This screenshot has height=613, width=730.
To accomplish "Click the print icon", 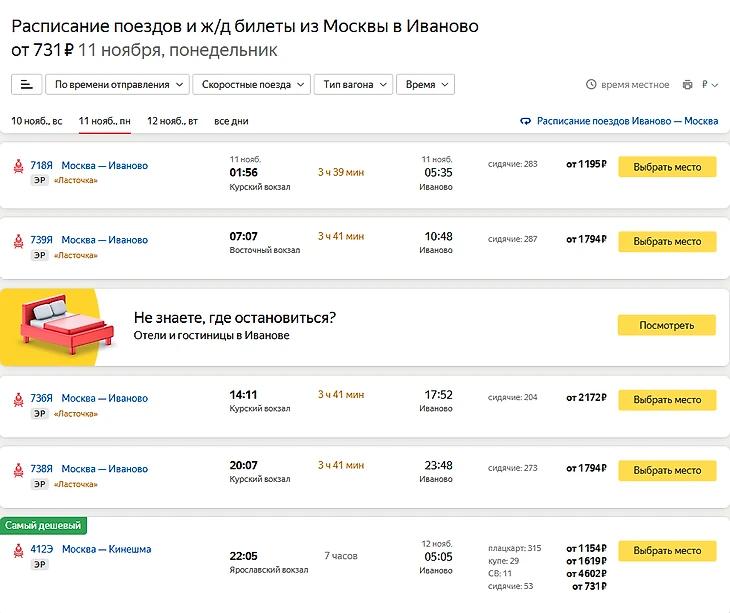I will pos(687,86).
